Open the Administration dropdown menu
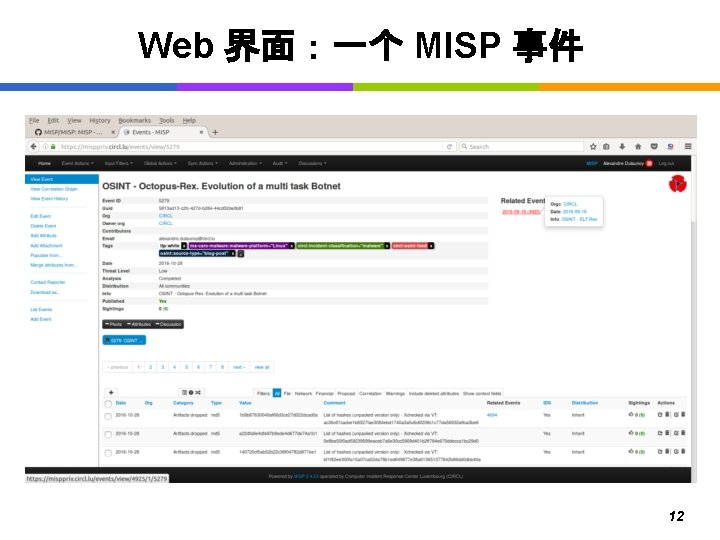This screenshot has height=540, width=720. (245, 163)
